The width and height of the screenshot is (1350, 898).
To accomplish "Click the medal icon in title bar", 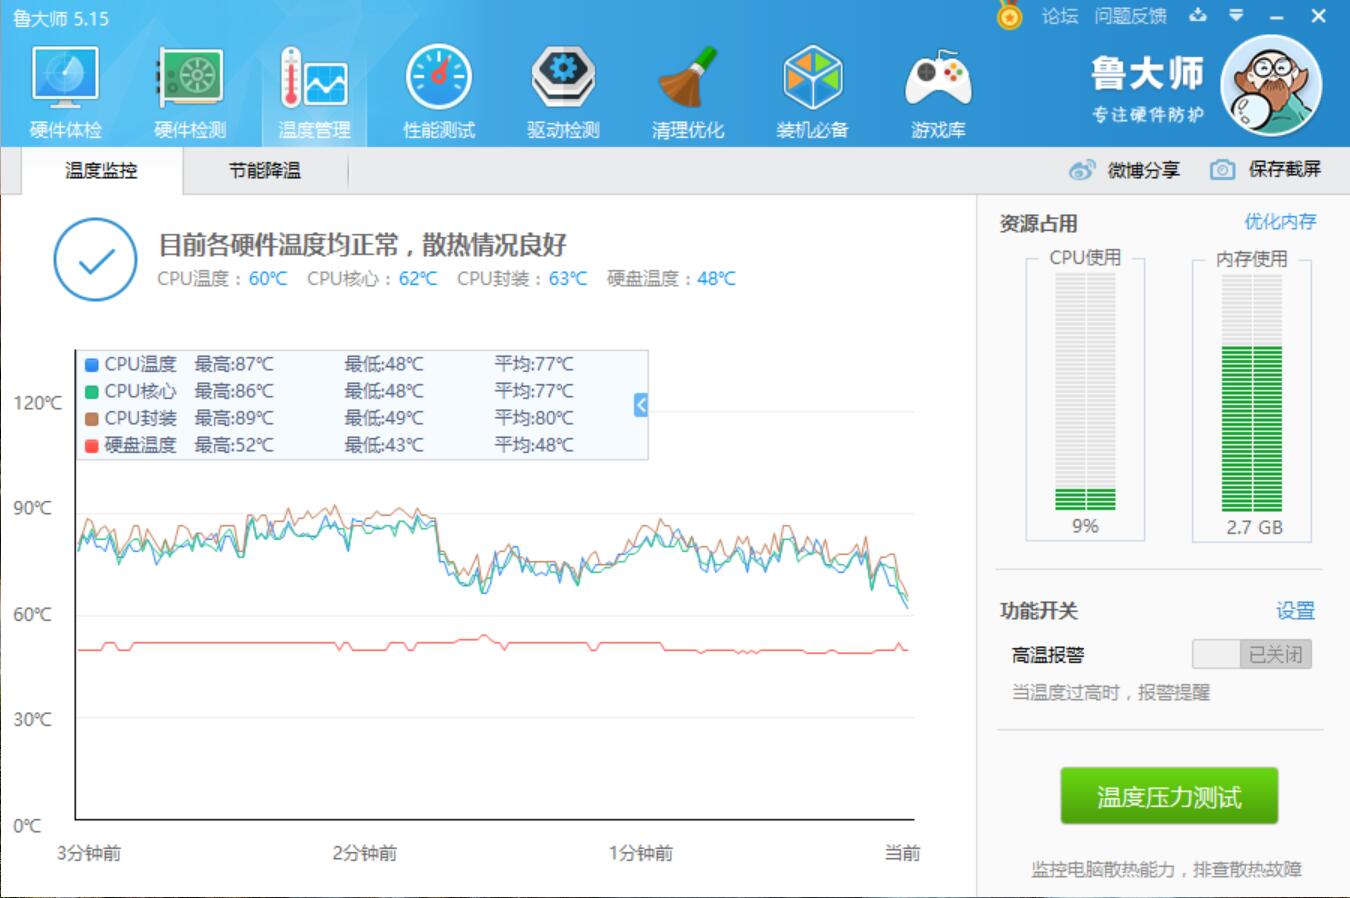I will click(1010, 16).
